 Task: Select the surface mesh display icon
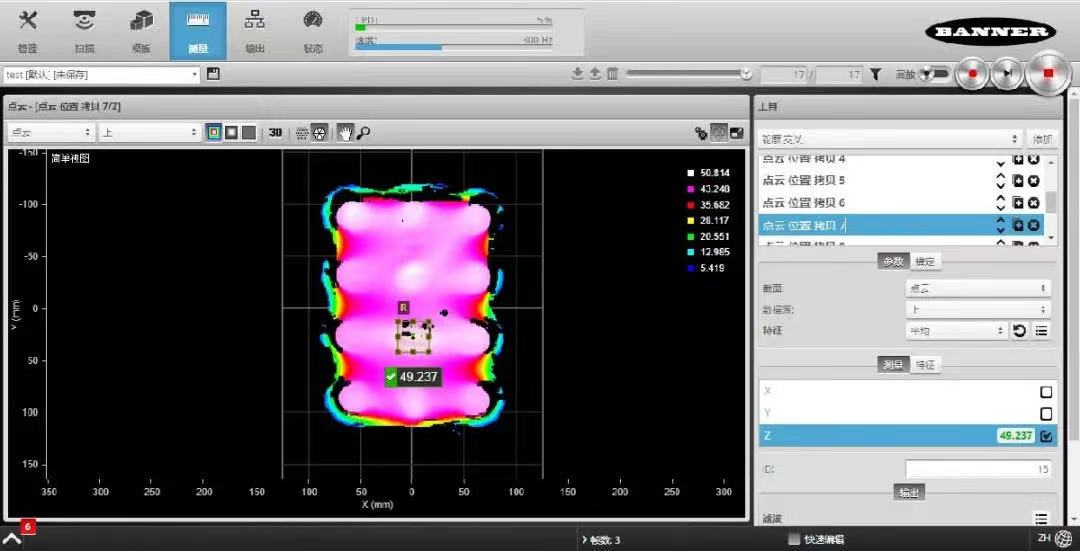coord(319,132)
